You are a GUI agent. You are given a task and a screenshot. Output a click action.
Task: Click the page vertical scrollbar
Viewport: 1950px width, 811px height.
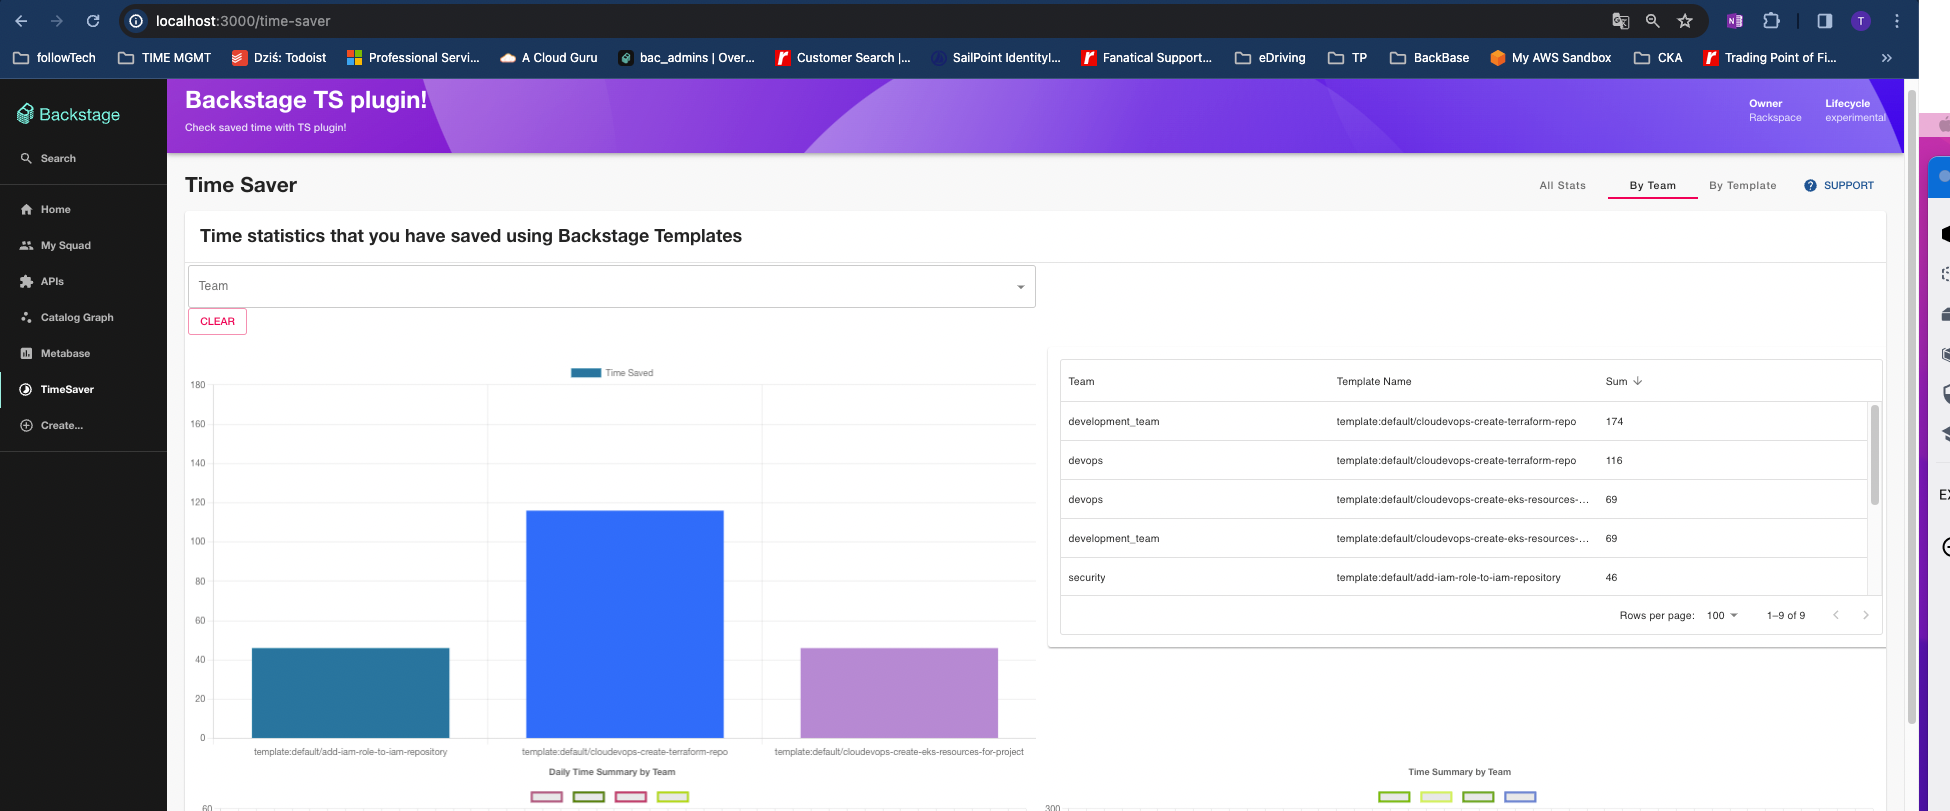click(1911, 407)
